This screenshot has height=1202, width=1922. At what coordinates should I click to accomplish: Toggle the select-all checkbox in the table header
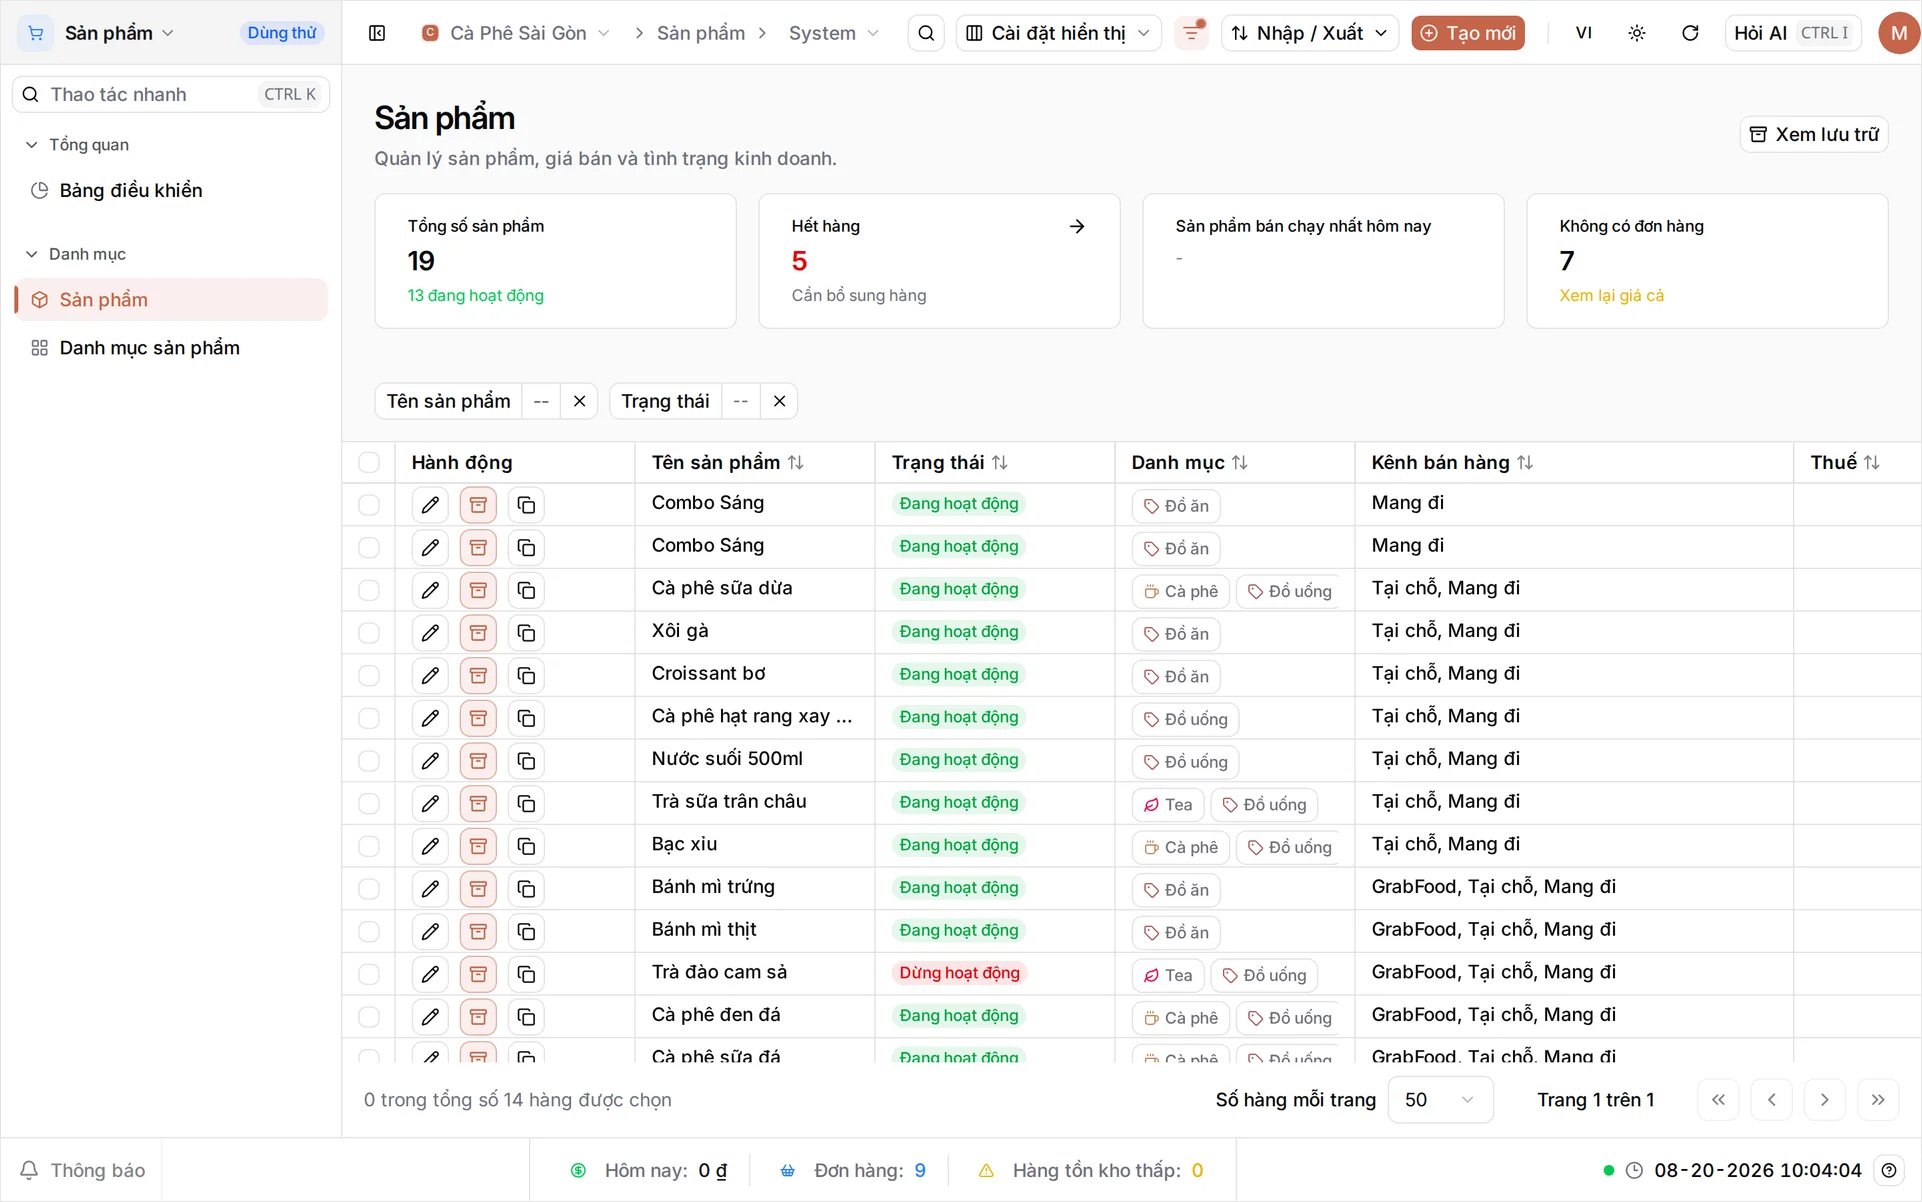click(369, 462)
